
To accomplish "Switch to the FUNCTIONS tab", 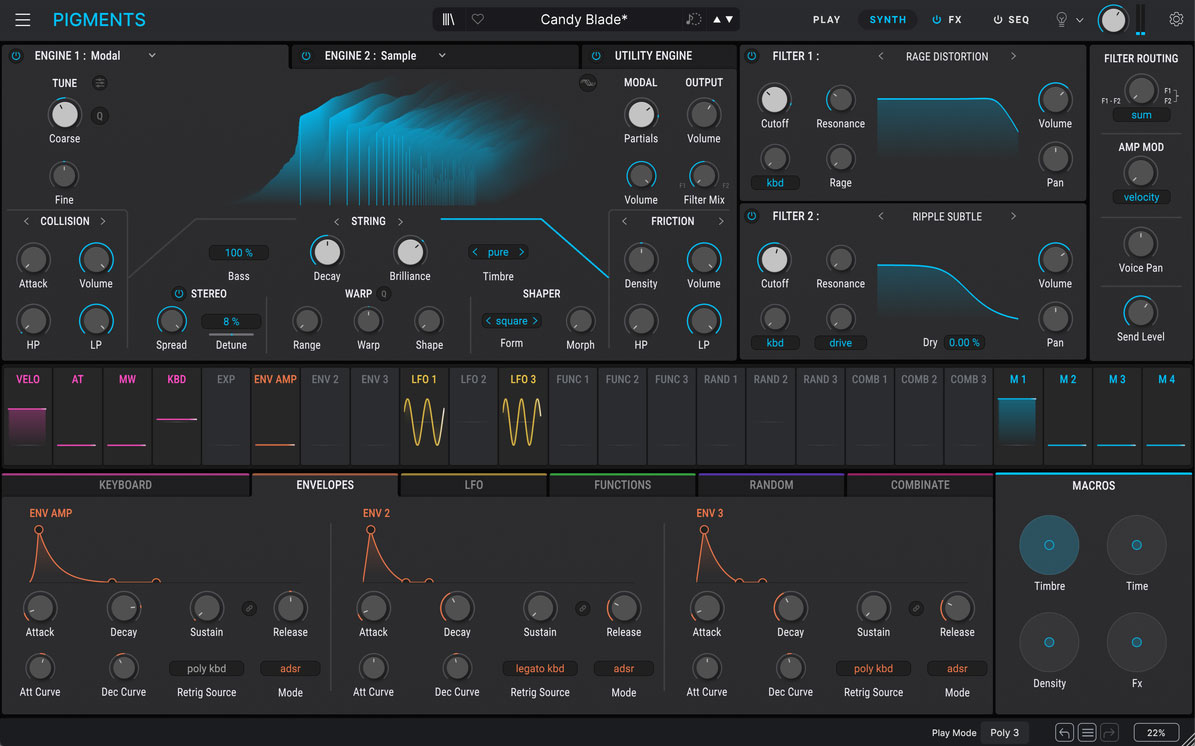I will [623, 485].
